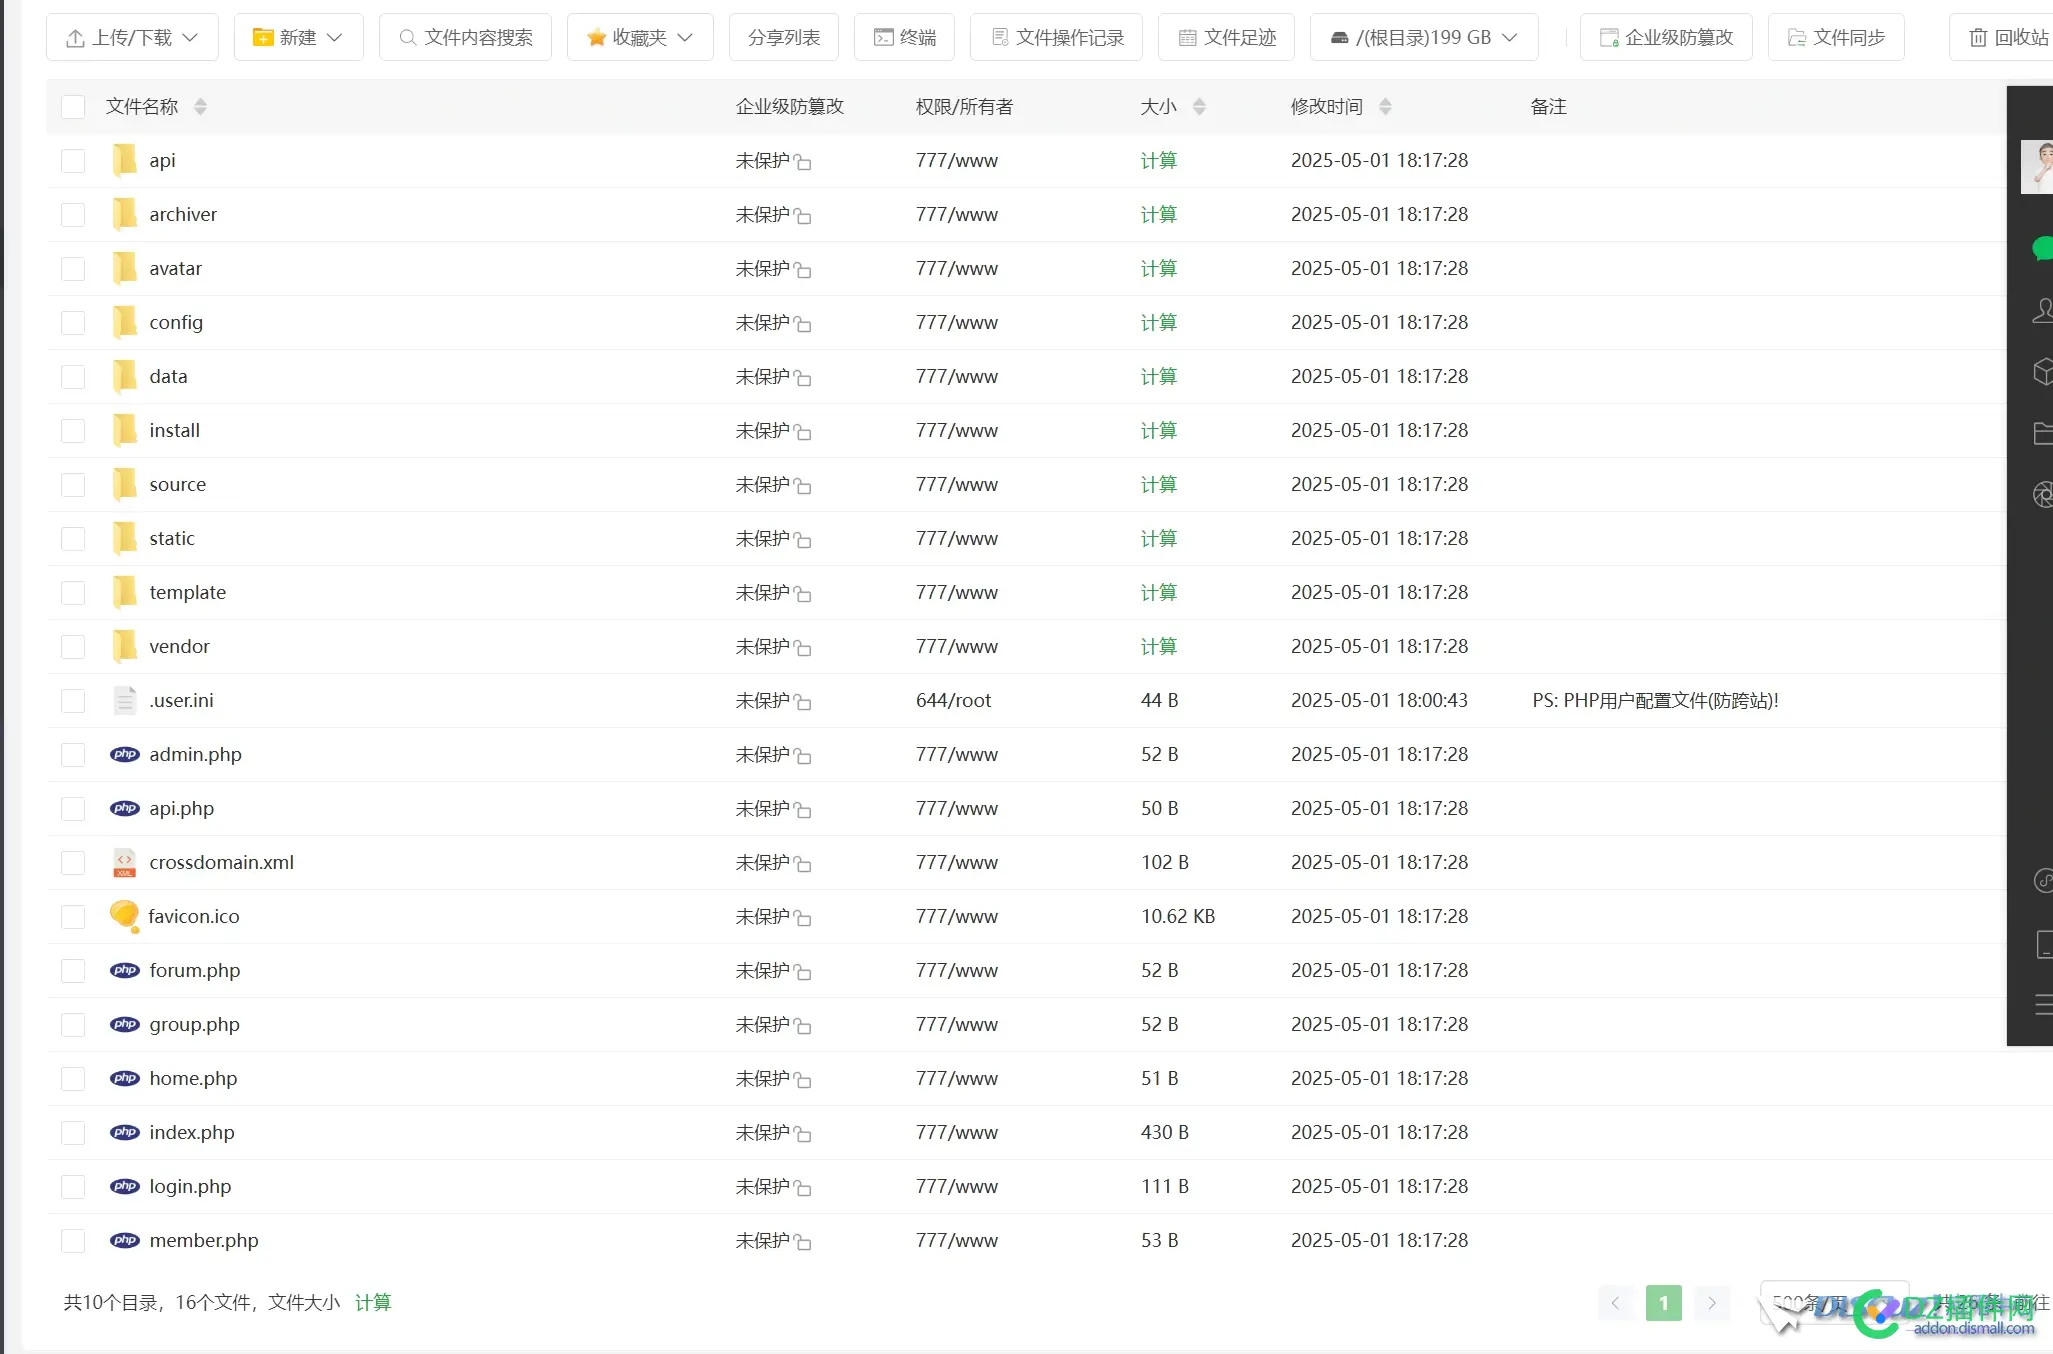Open the 新建 dropdown menu

[298, 37]
